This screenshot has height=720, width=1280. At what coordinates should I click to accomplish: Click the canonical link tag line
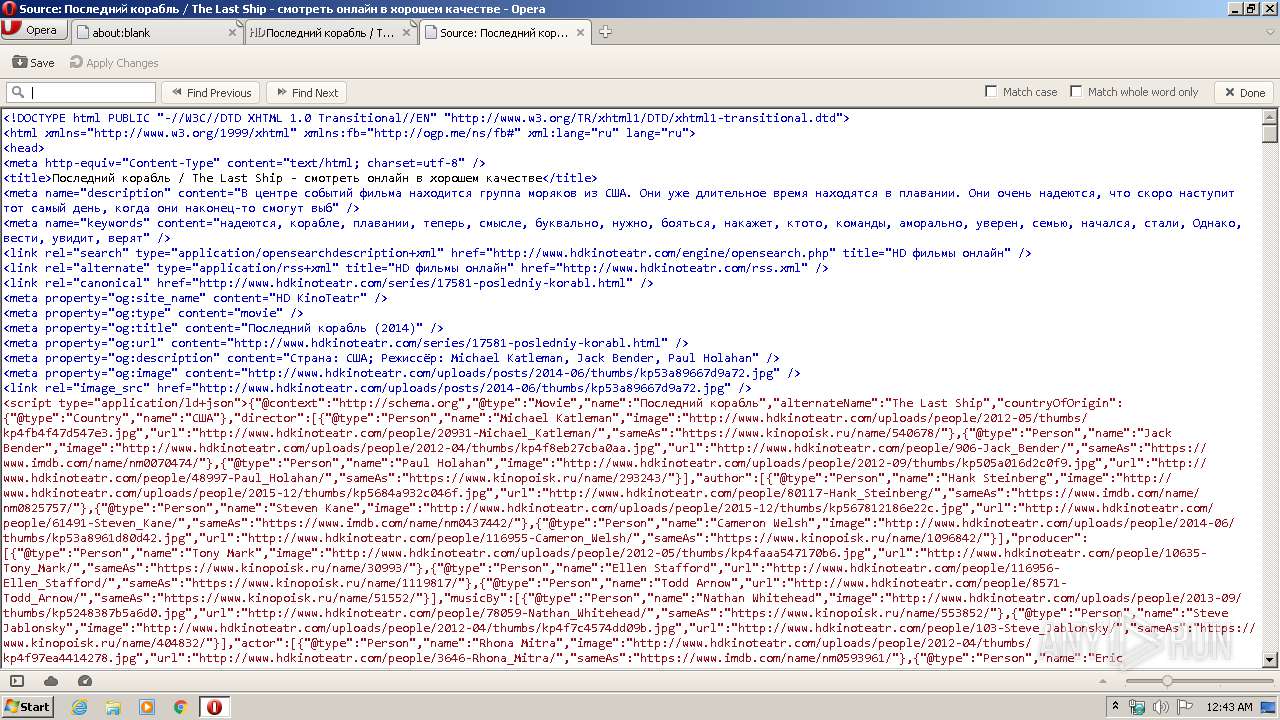(x=328, y=283)
